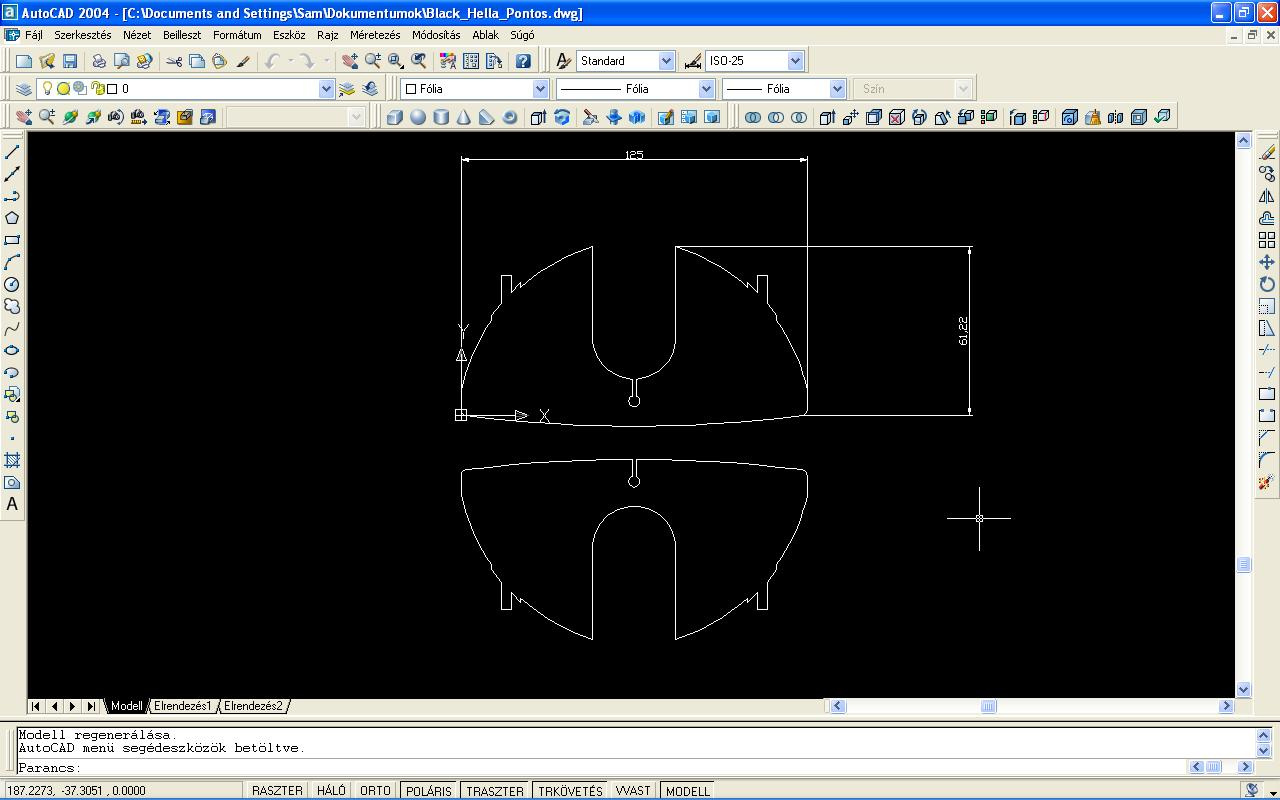Jump to the last layout tab arrow

pyautogui.click(x=91, y=706)
